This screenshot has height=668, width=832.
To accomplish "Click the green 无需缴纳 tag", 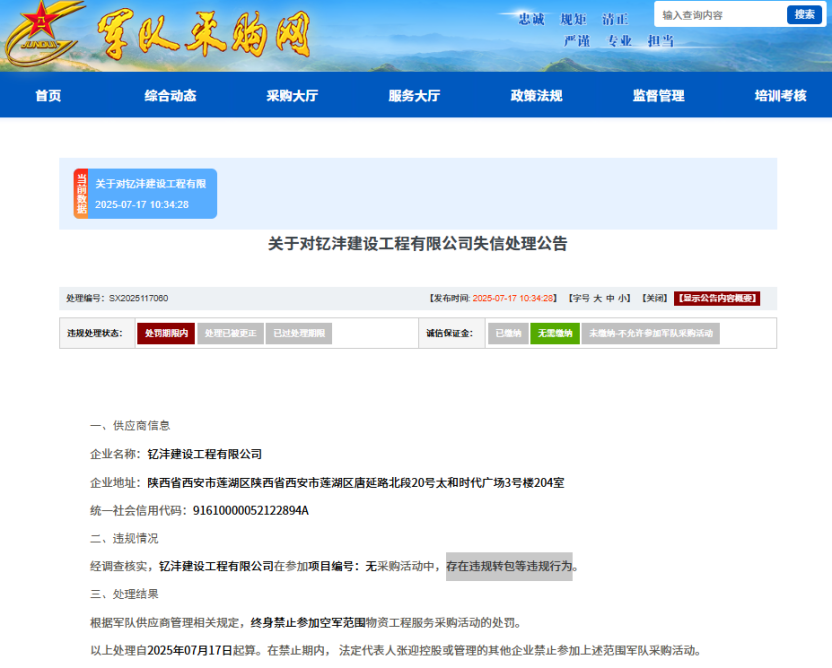I will [x=555, y=333].
